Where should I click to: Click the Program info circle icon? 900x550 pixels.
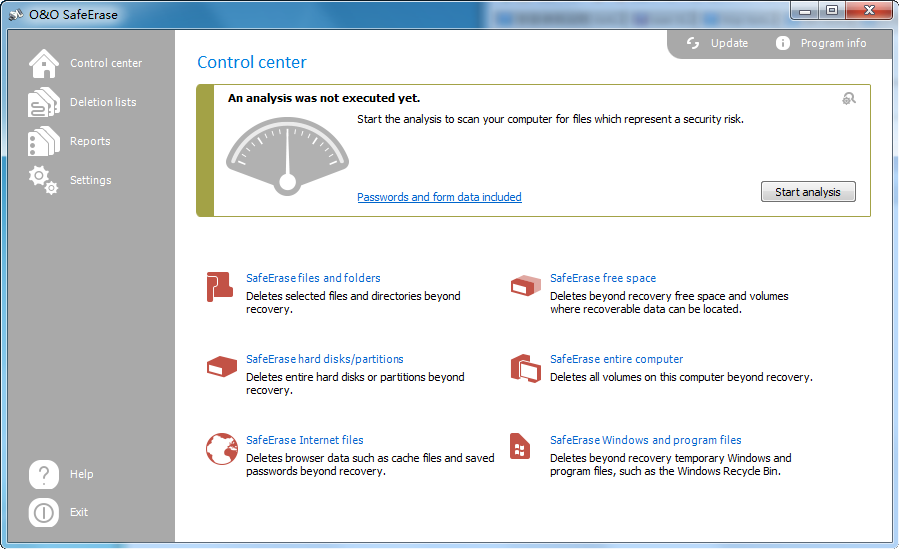coord(783,43)
